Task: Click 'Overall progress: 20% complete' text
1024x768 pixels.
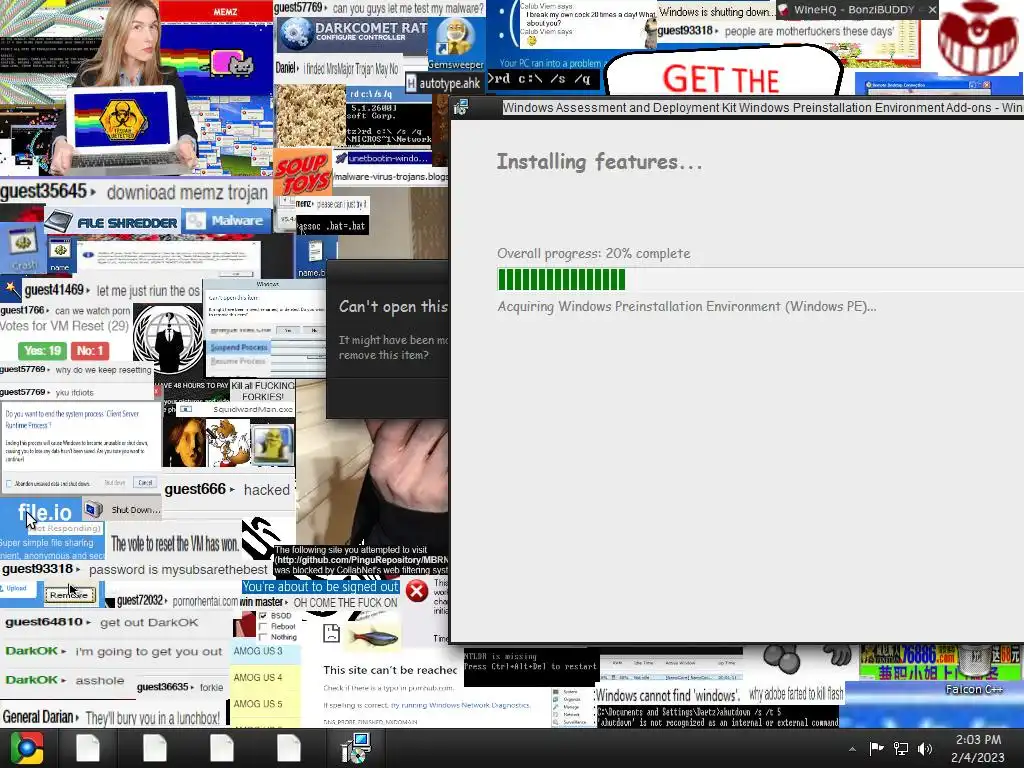Action: tap(594, 253)
